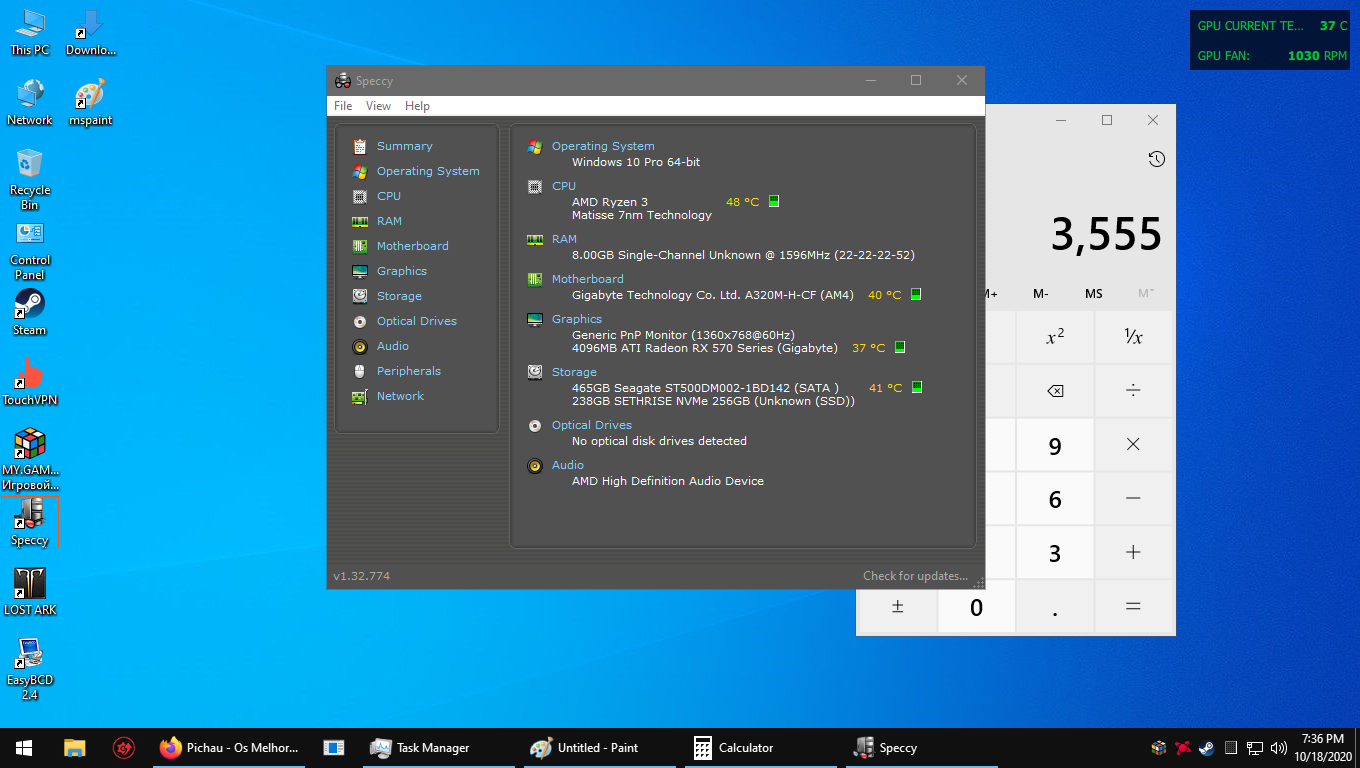Click the hard drive temperature reading 41 °C
1360x768 pixels.
click(x=885, y=388)
